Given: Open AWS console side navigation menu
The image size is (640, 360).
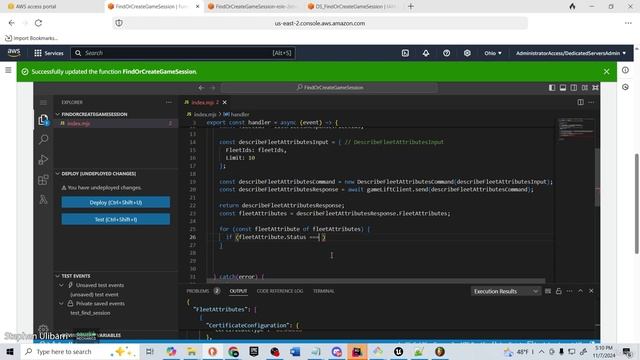Looking at the screenshot, I should (8, 70).
